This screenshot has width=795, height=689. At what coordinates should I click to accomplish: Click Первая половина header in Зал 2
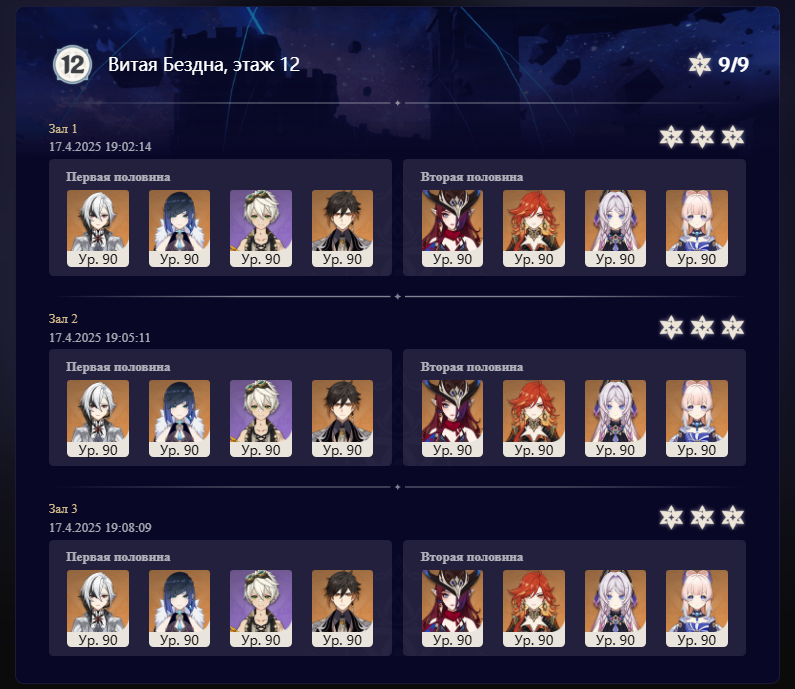[118, 367]
